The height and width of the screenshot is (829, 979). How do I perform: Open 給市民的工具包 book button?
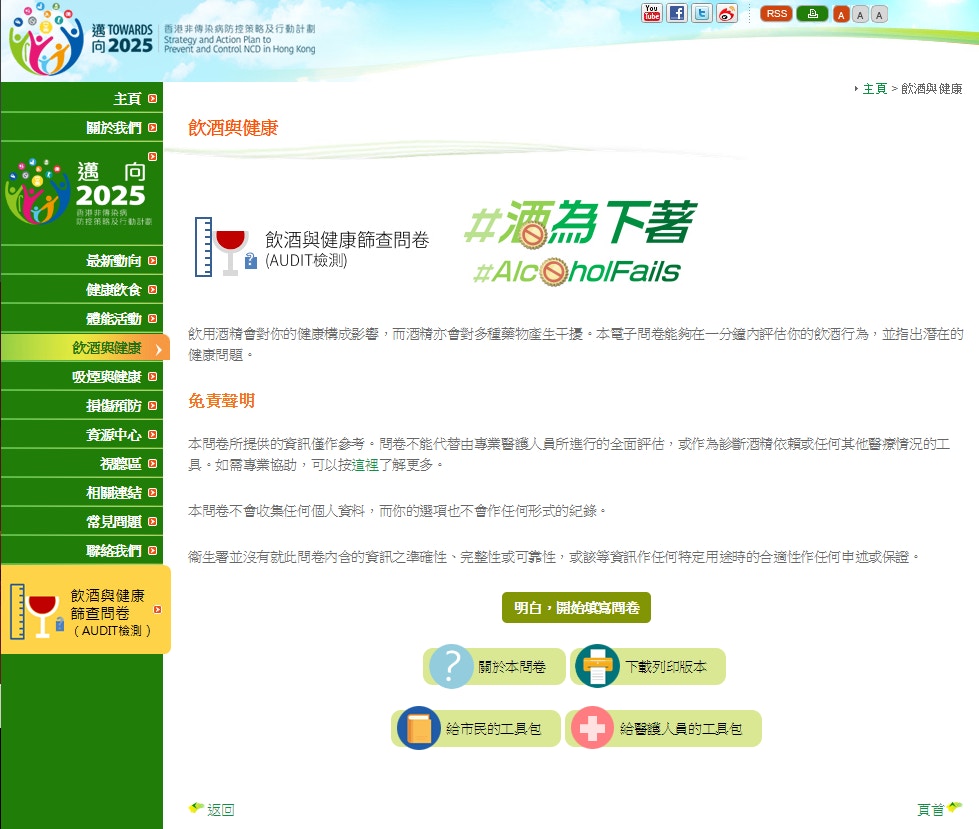[475, 729]
